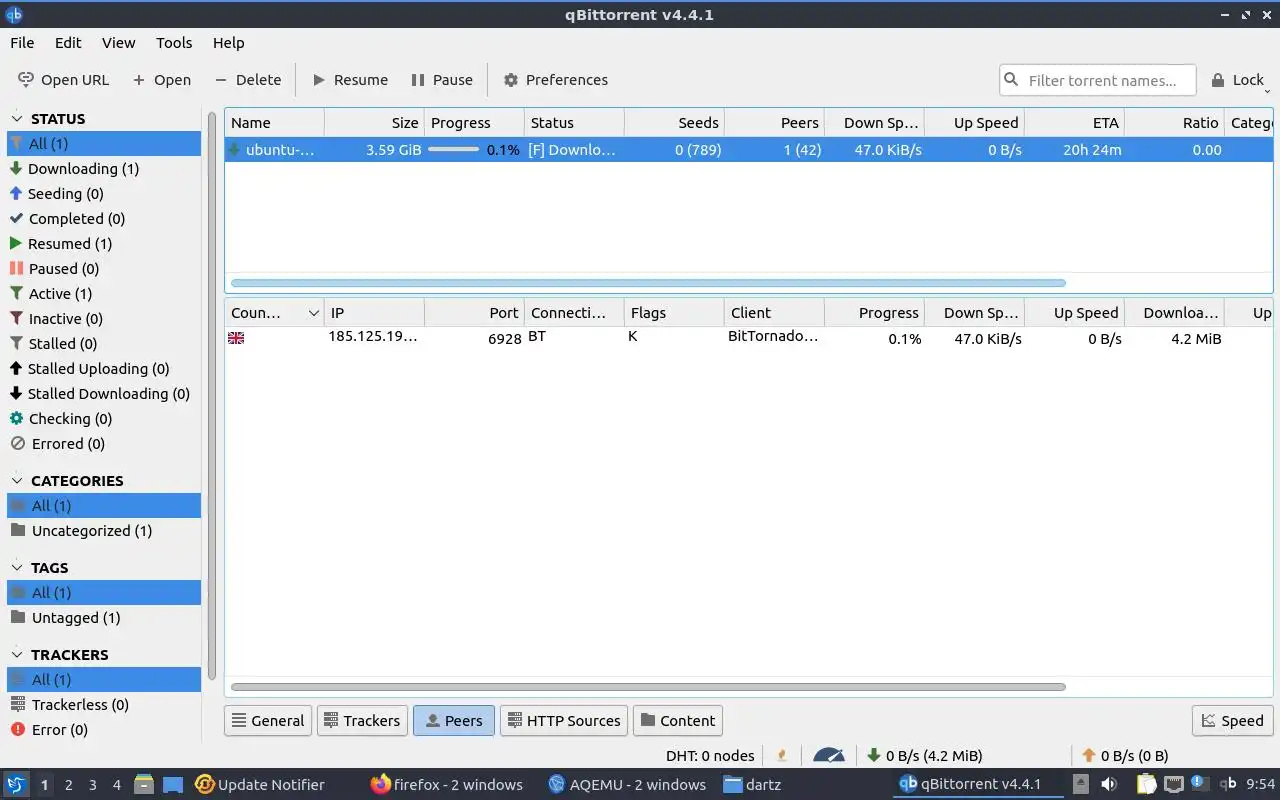Click the connection status flame icon
This screenshot has height=800, width=1280.
coord(782,756)
